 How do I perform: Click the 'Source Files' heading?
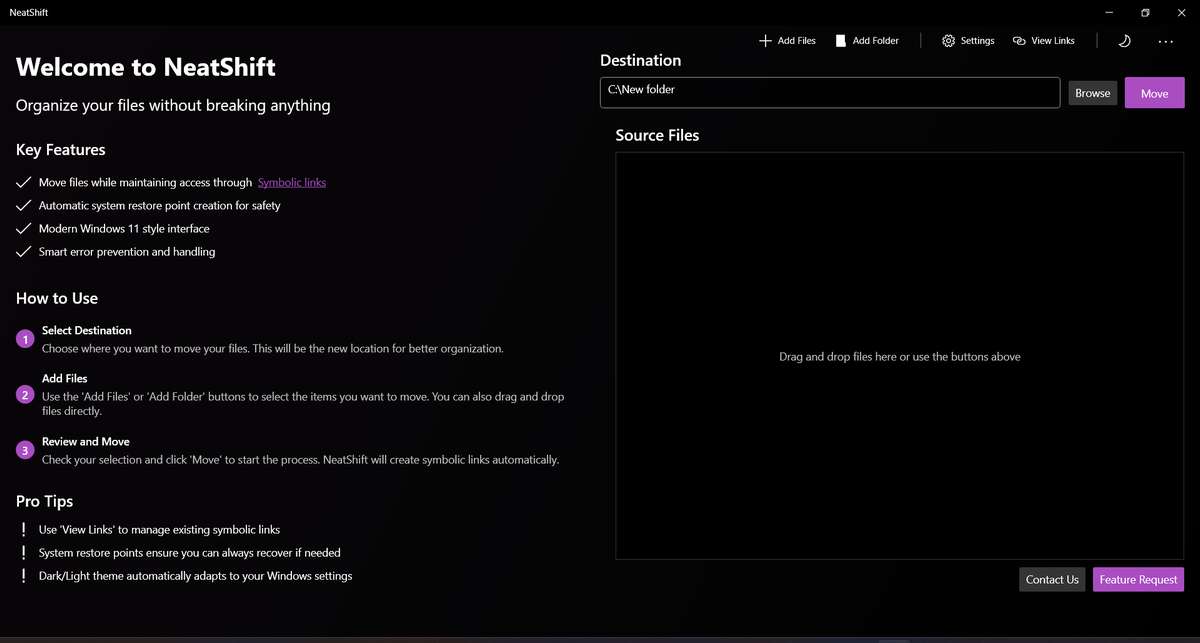(x=658, y=135)
